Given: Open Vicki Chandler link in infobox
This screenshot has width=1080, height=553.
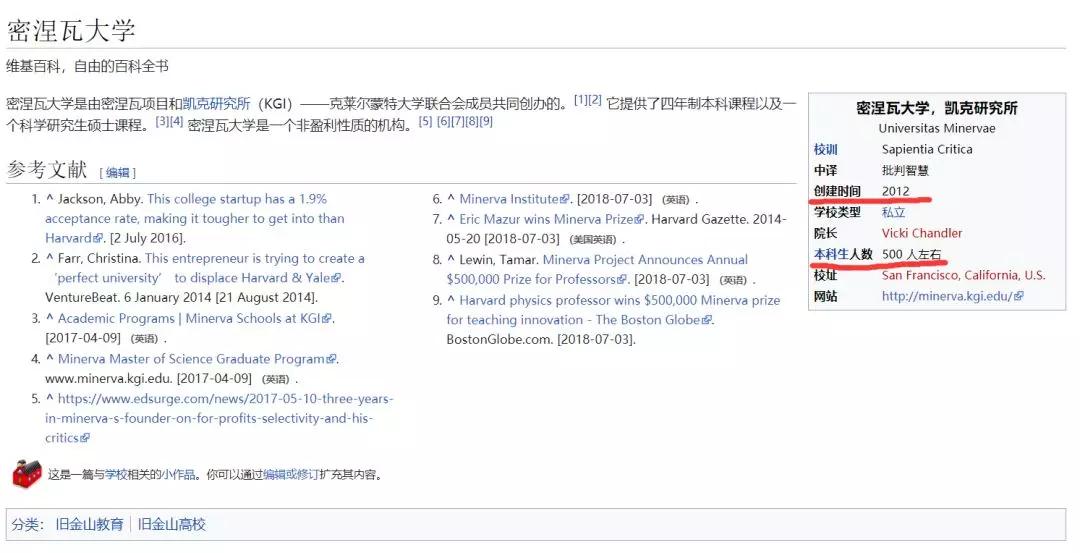Looking at the screenshot, I should tap(922, 233).
